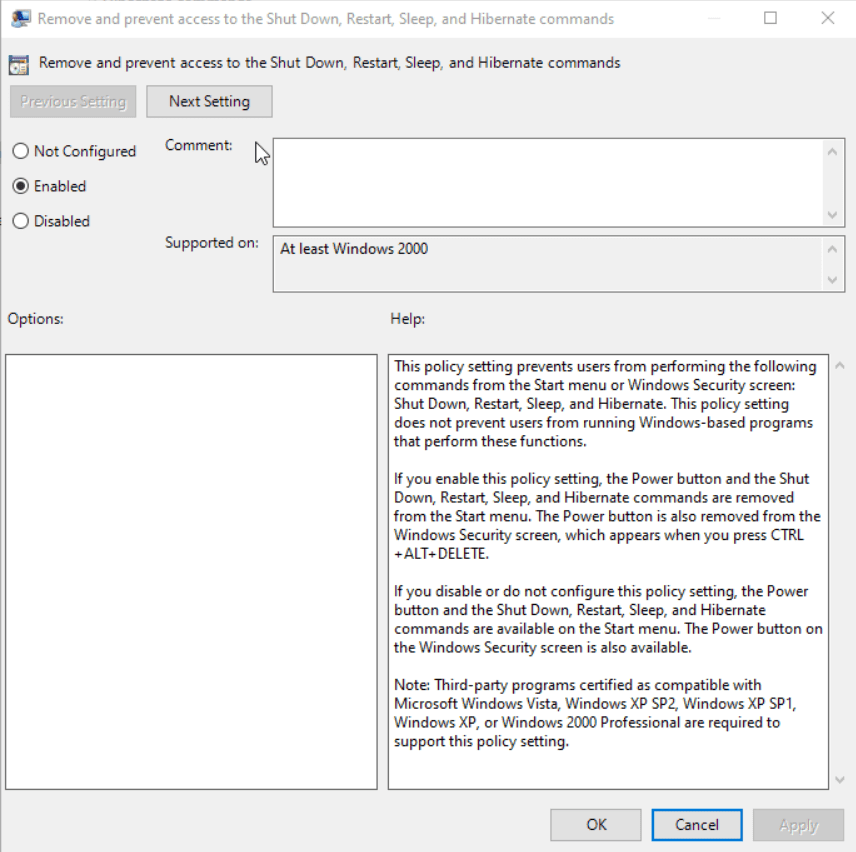Screen dimensions: 856x852
Task: Click the 'Supported on:' label
Action: coord(212,243)
